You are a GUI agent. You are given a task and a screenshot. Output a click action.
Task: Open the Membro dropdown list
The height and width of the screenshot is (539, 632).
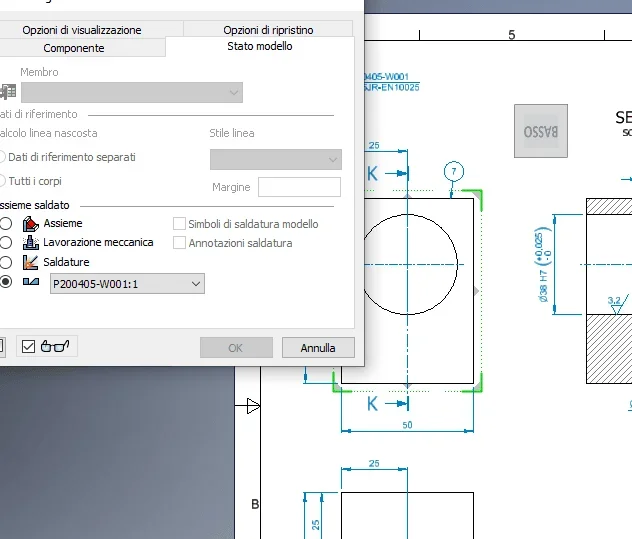click(132, 92)
